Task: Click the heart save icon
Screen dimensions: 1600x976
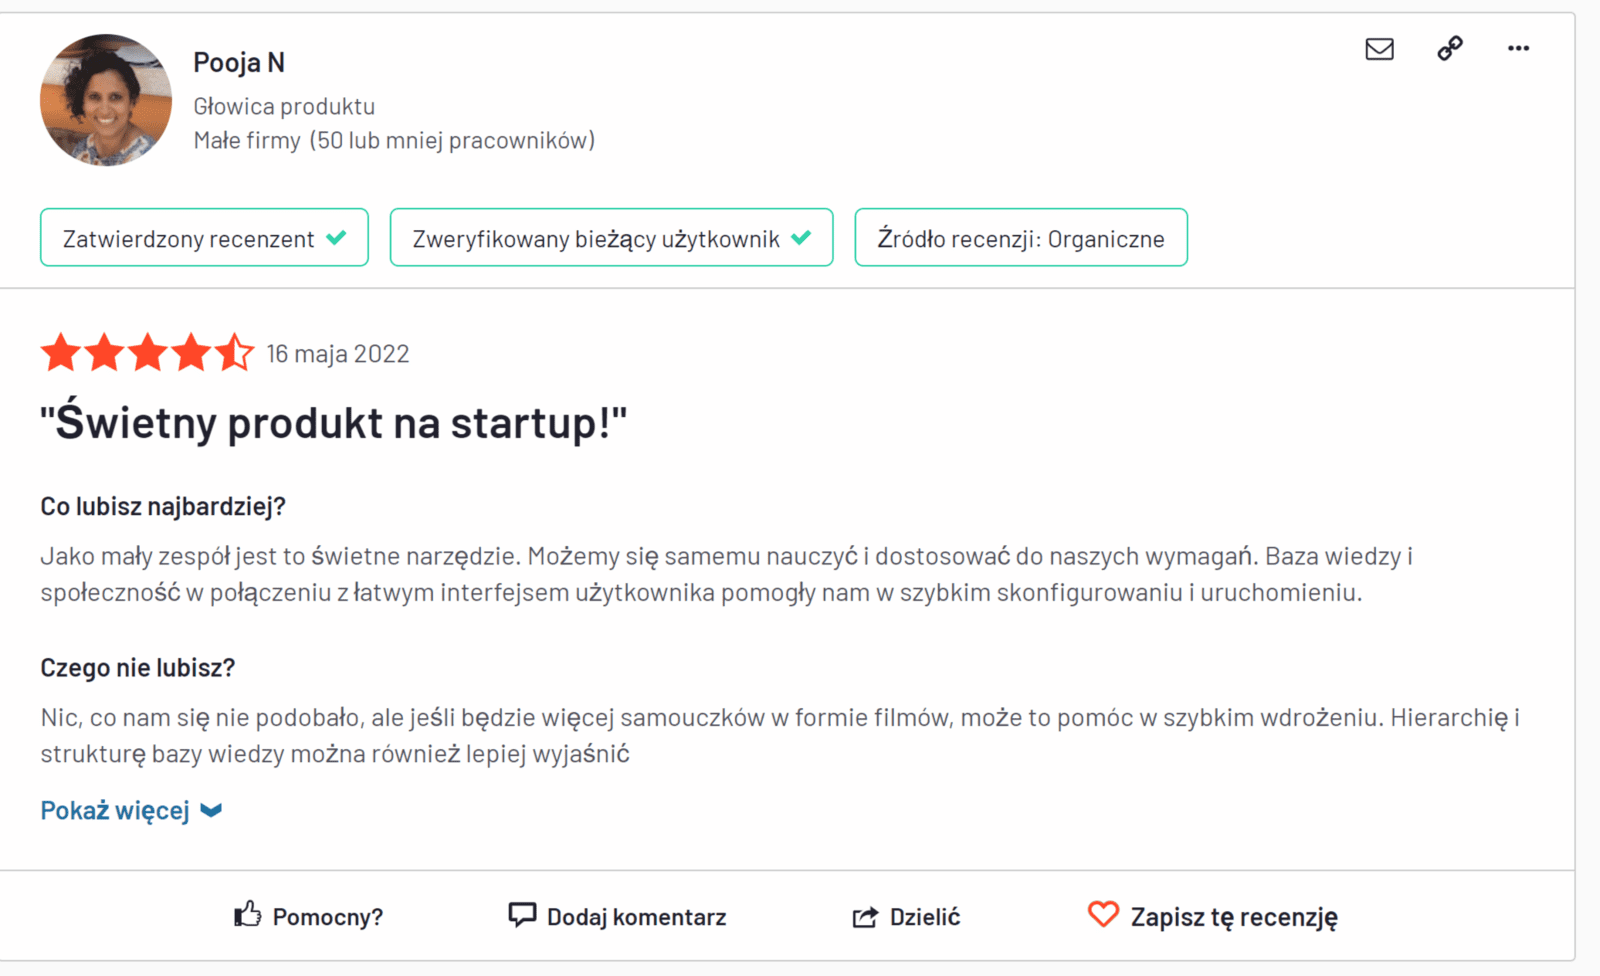Action: click(1103, 914)
